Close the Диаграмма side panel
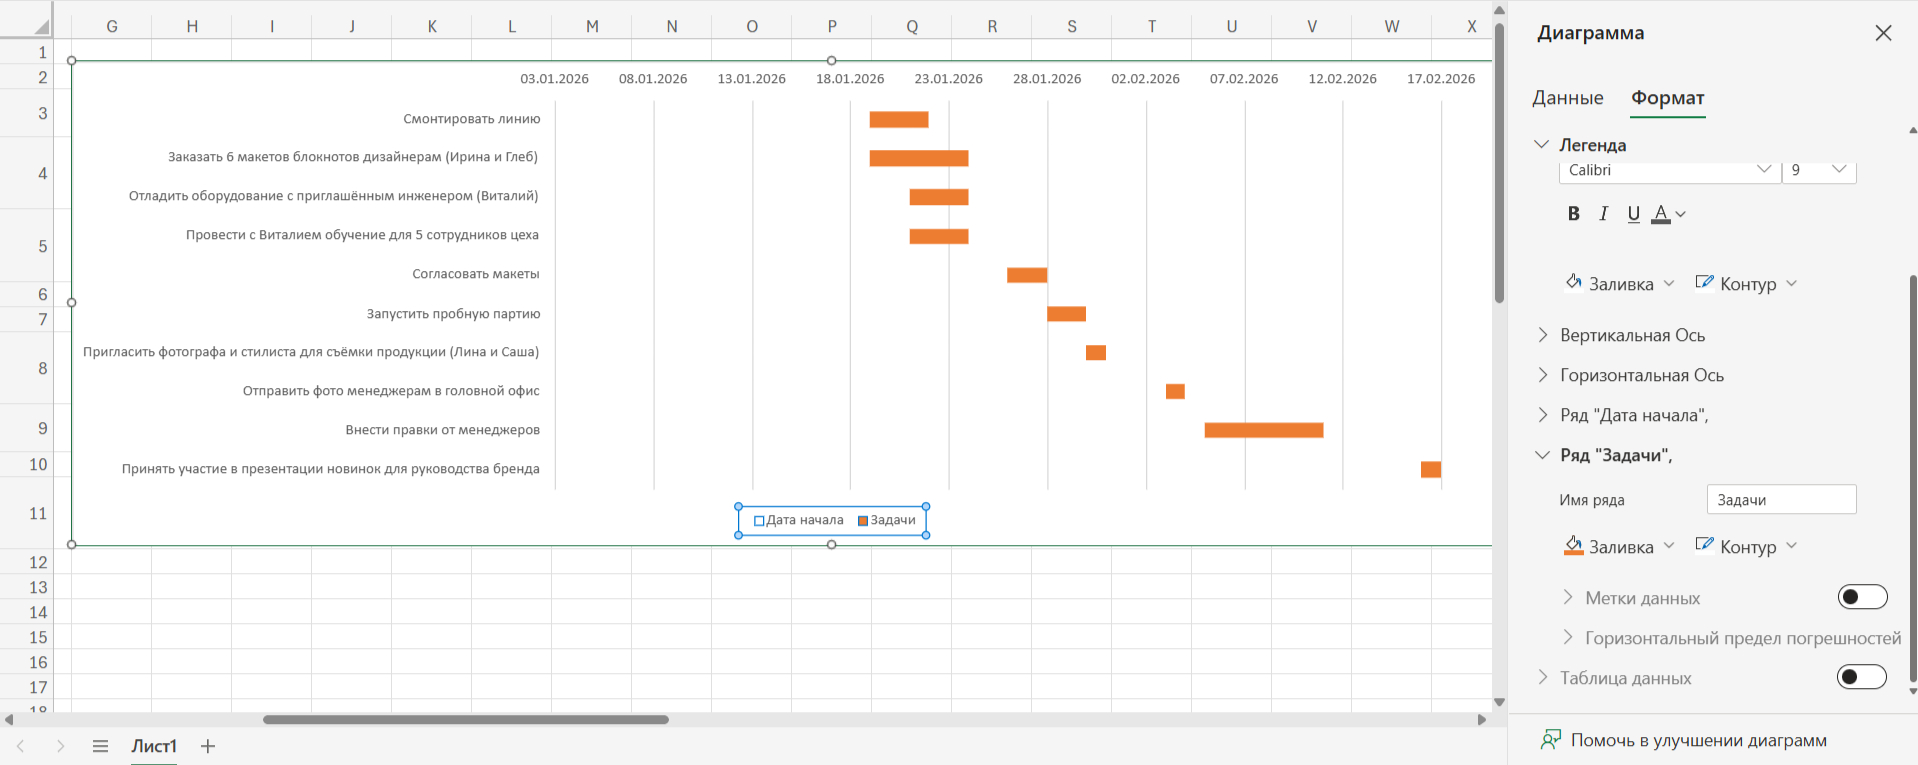 [1883, 33]
